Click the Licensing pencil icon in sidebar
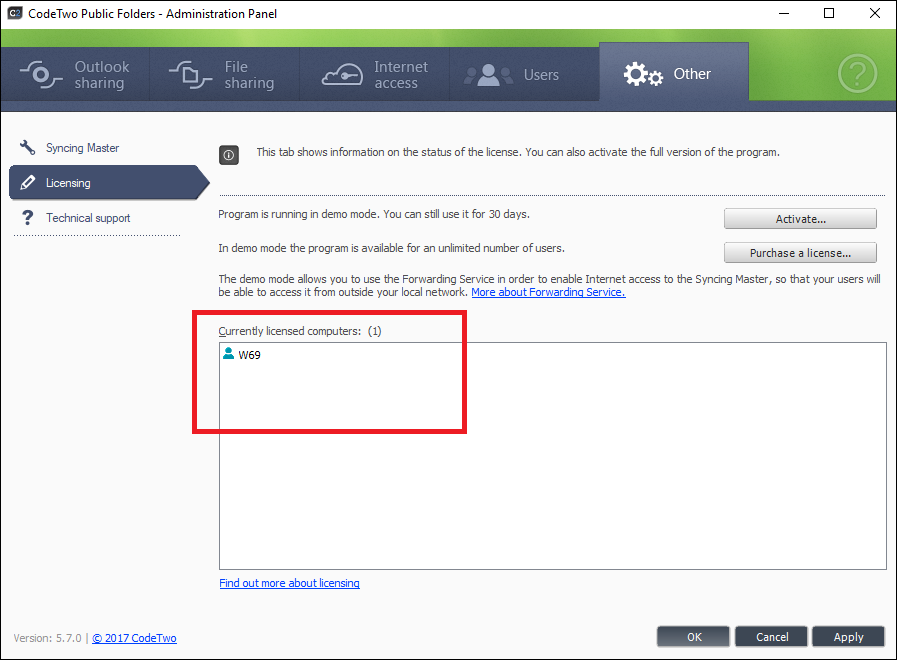Screen dimensions: 897x660 (x=28, y=182)
